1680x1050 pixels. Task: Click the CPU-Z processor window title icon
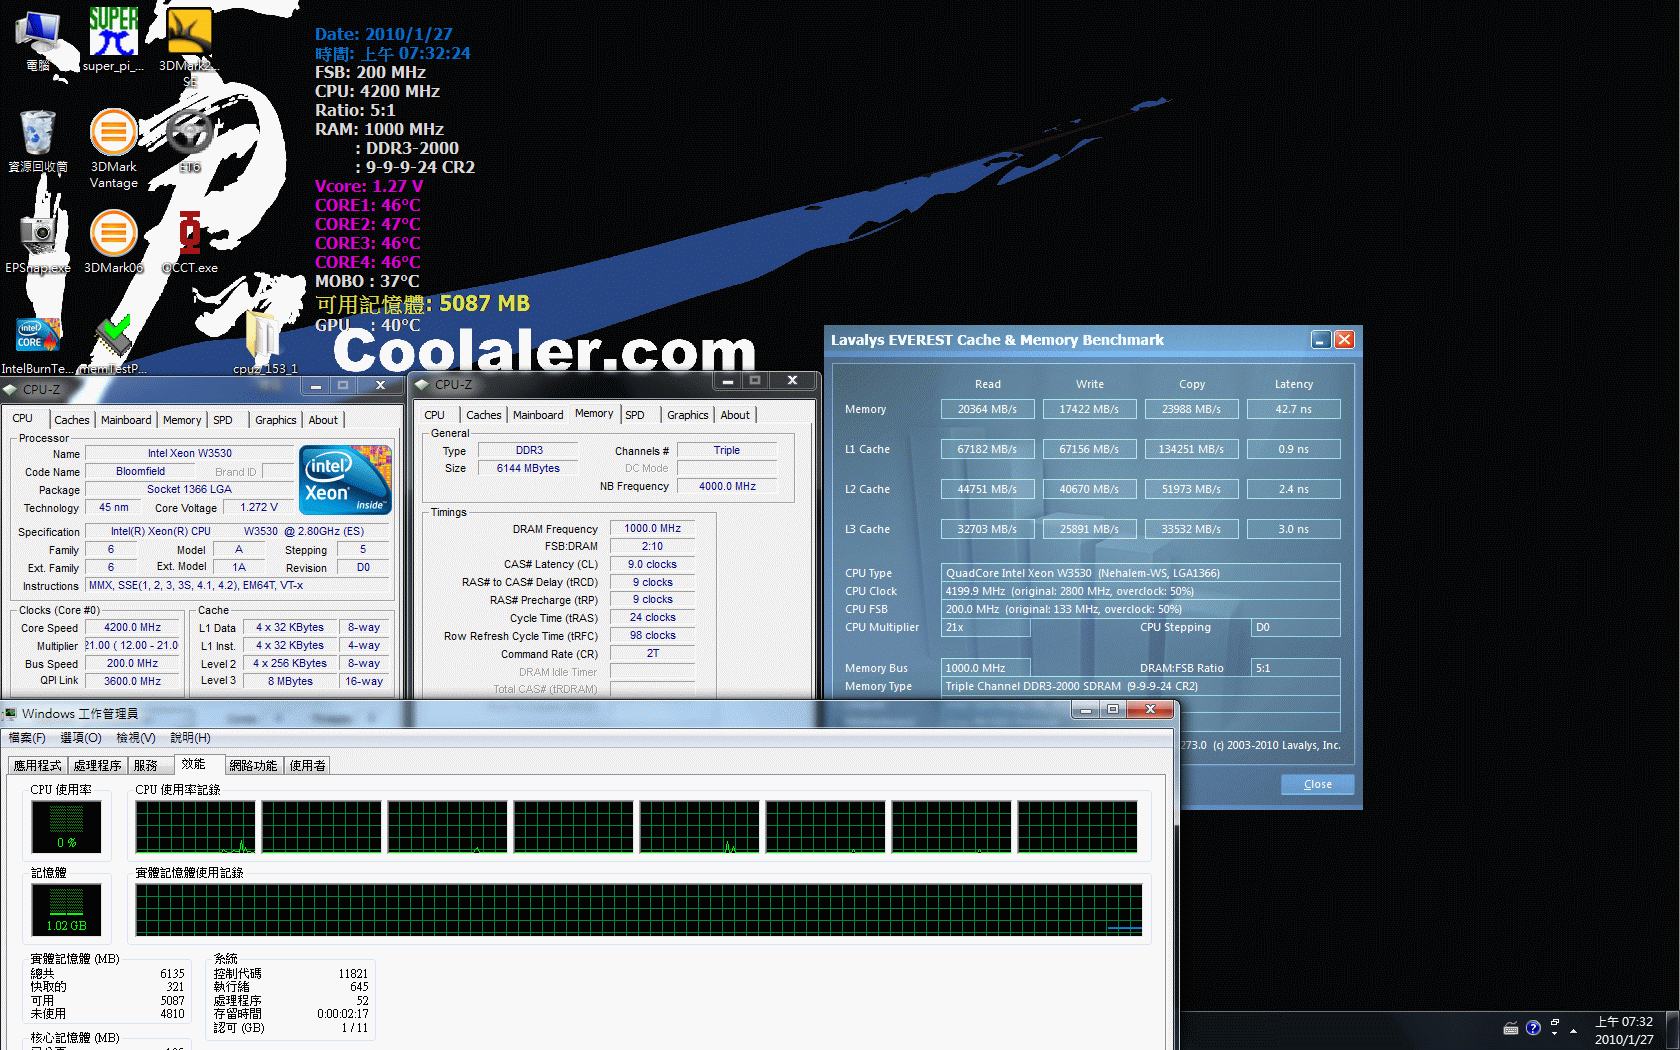coord(10,389)
